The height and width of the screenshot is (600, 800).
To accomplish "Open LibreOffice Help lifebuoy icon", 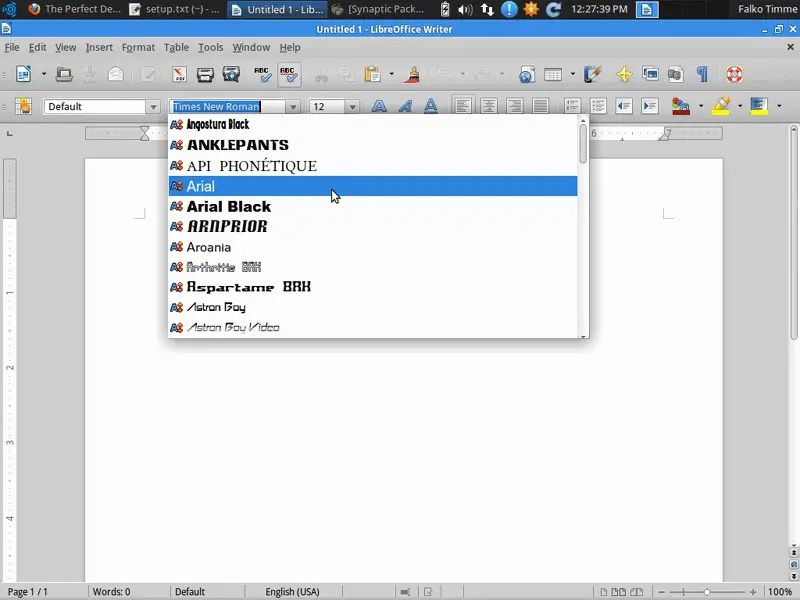I will pyautogui.click(x=734, y=74).
